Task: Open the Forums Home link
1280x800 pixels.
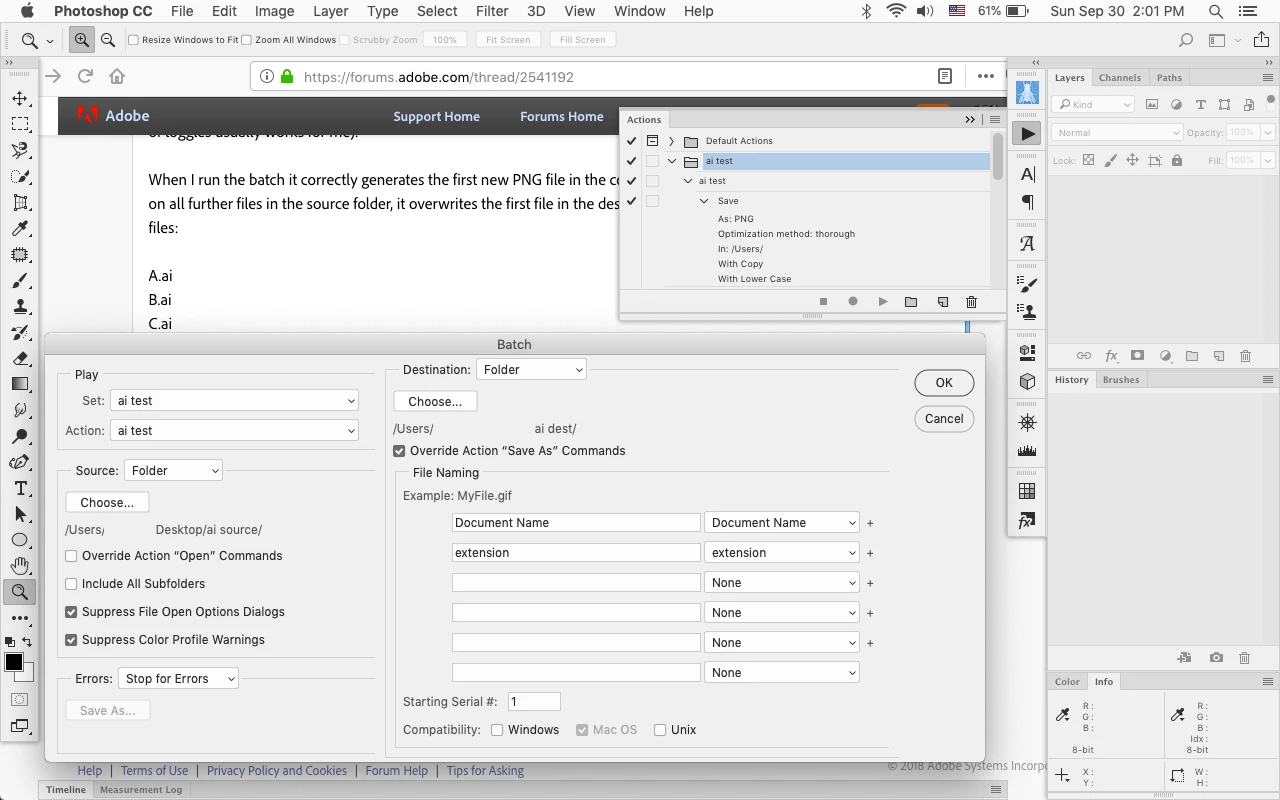Action: click(562, 116)
